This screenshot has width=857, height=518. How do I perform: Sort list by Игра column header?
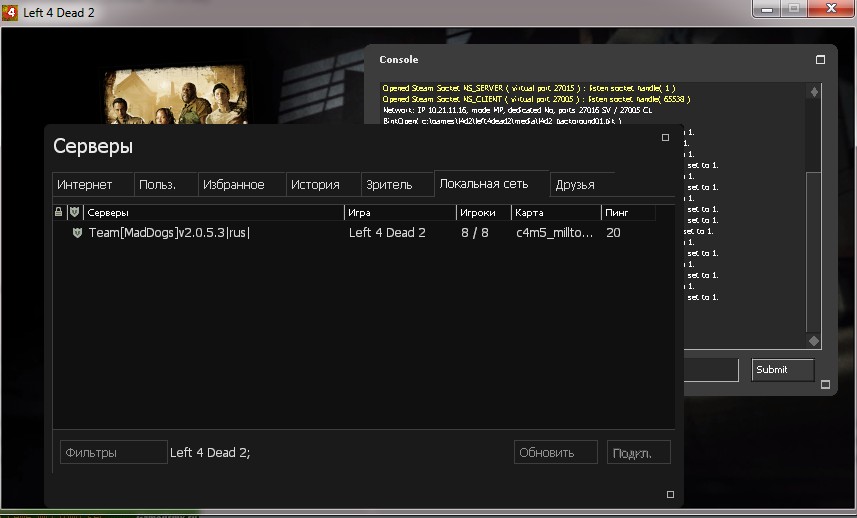click(400, 213)
